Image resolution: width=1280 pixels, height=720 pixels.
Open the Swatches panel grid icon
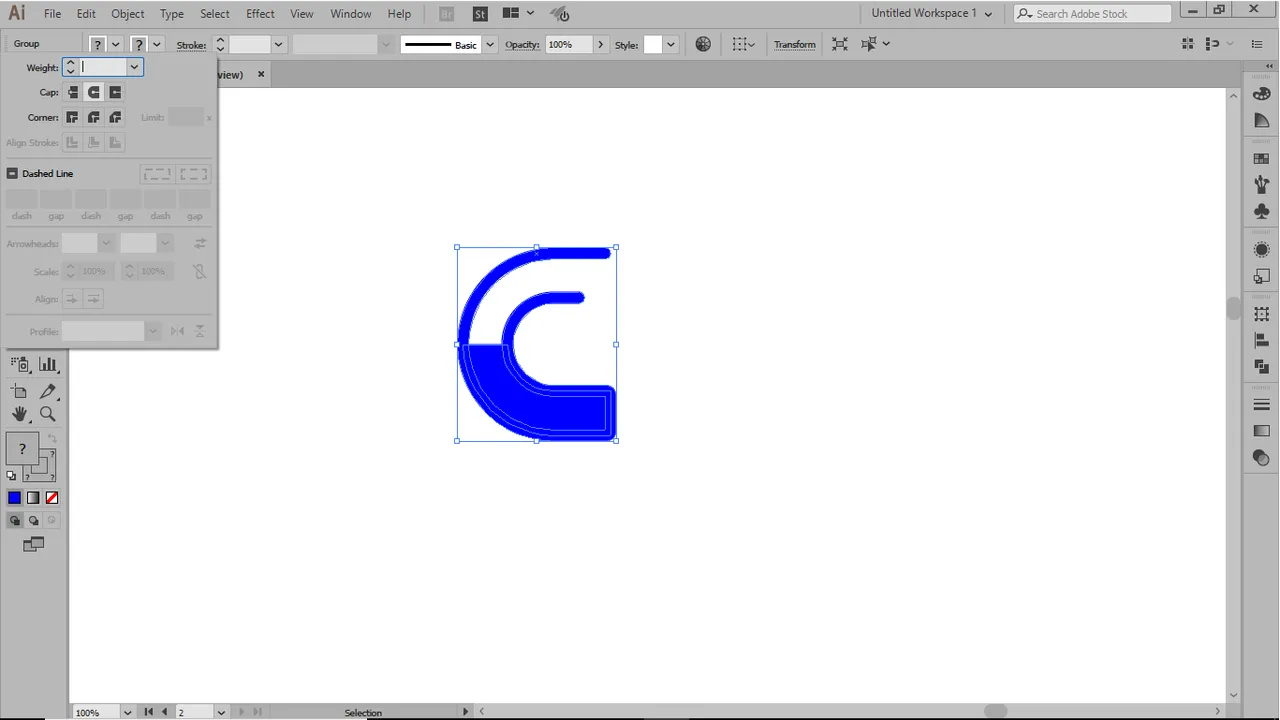click(1261, 158)
